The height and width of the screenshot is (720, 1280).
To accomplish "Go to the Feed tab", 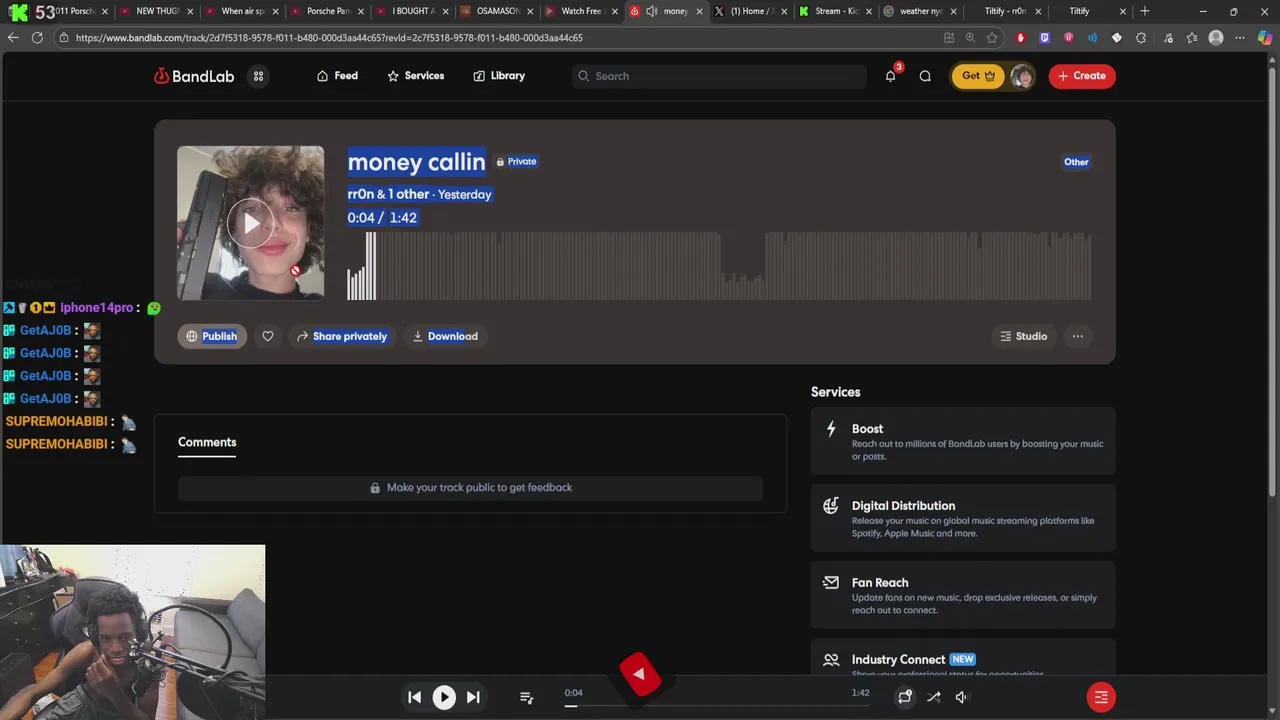I will [x=337, y=76].
